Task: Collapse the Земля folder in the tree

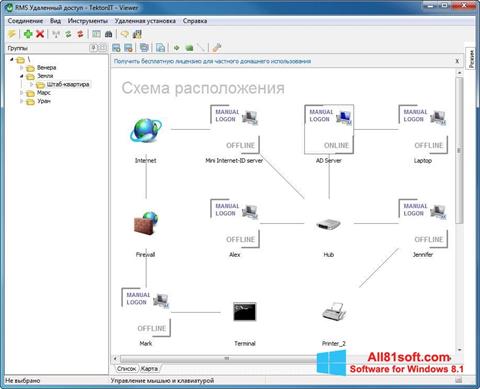Action: tap(22, 76)
